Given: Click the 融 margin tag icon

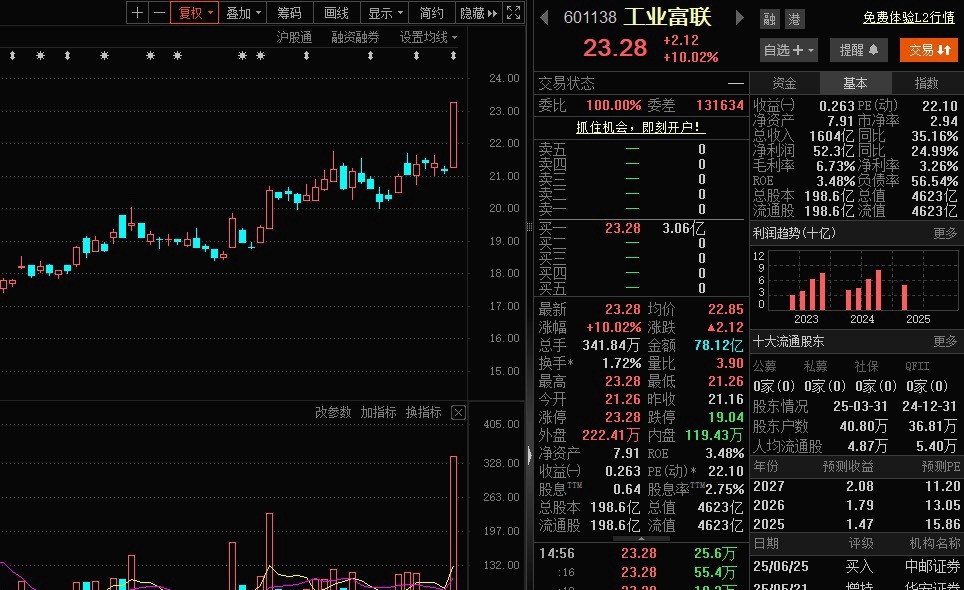Looking at the screenshot, I should [x=769, y=20].
